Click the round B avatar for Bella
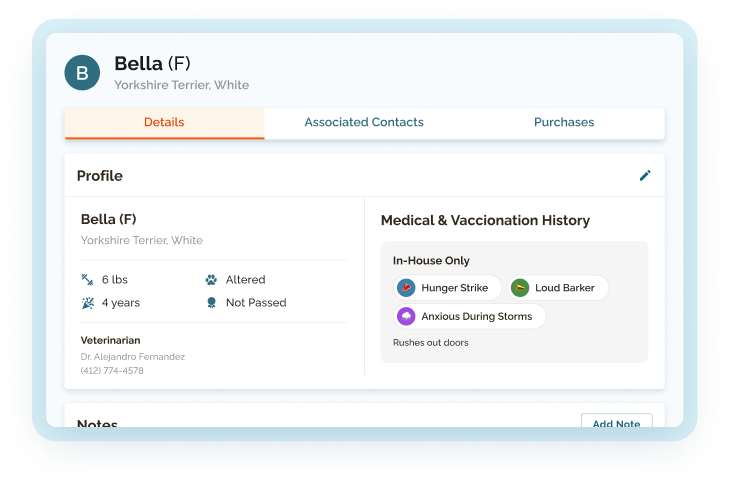The width and height of the screenshot is (730, 486). [x=82, y=73]
